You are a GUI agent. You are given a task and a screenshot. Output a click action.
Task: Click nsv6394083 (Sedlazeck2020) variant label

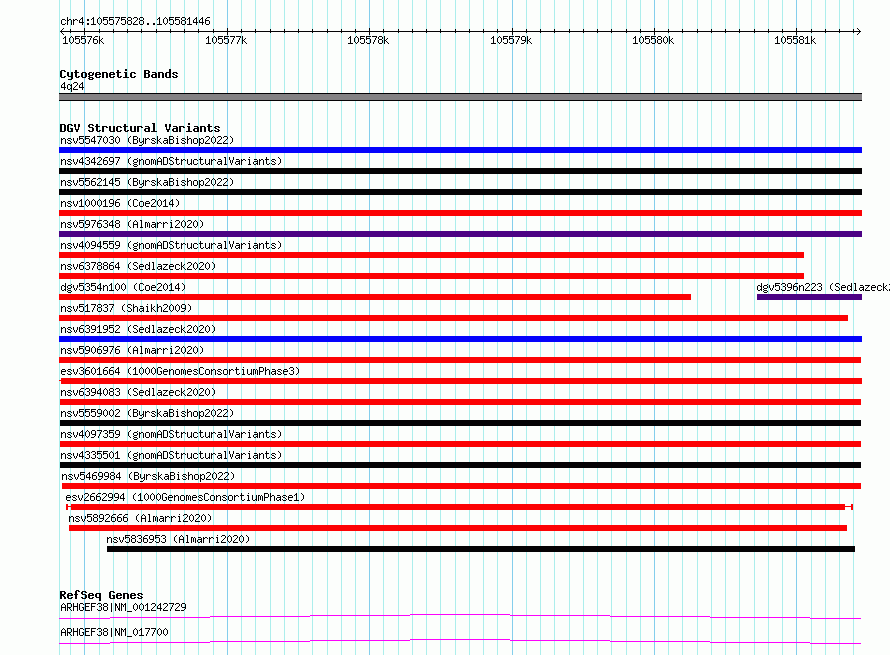click(138, 392)
